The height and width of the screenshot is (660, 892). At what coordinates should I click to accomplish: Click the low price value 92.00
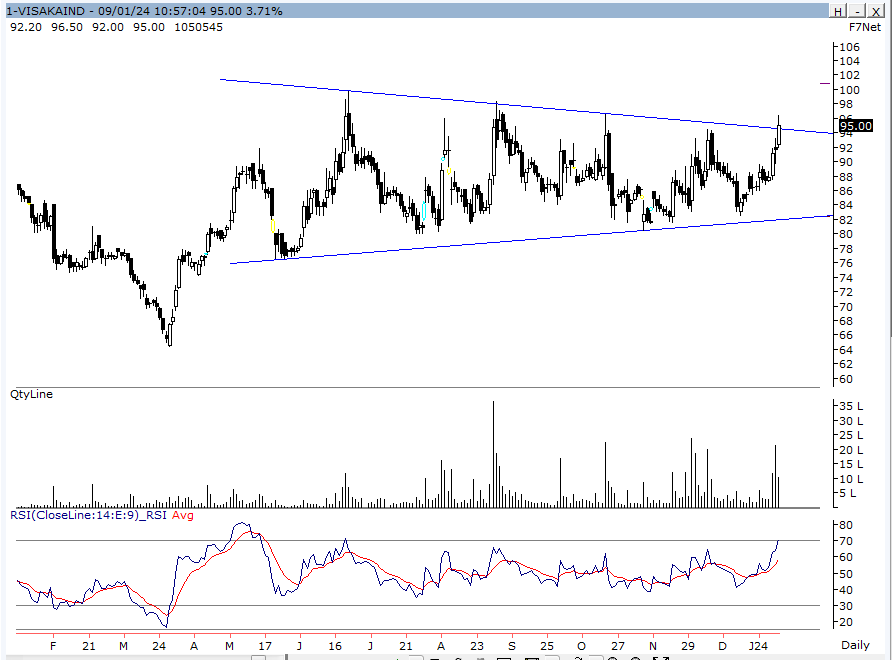[108, 27]
